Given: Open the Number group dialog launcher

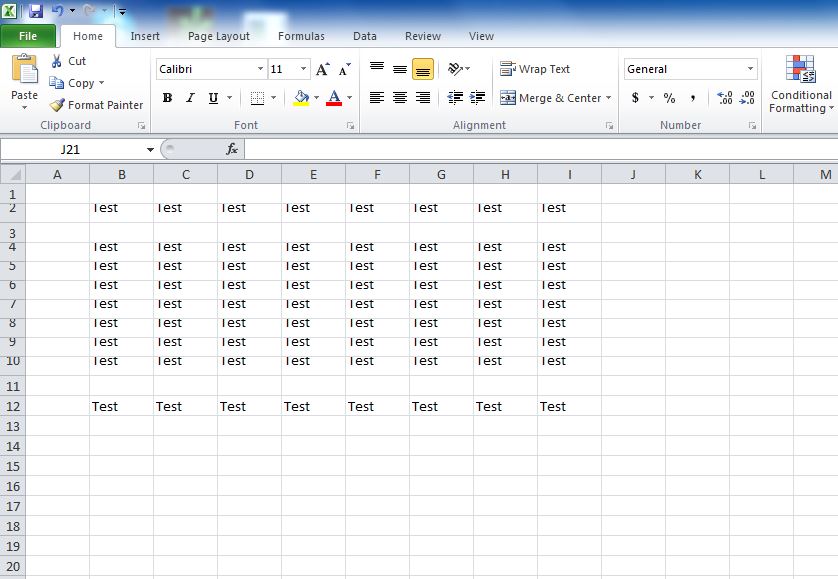Looking at the screenshot, I should point(752,126).
